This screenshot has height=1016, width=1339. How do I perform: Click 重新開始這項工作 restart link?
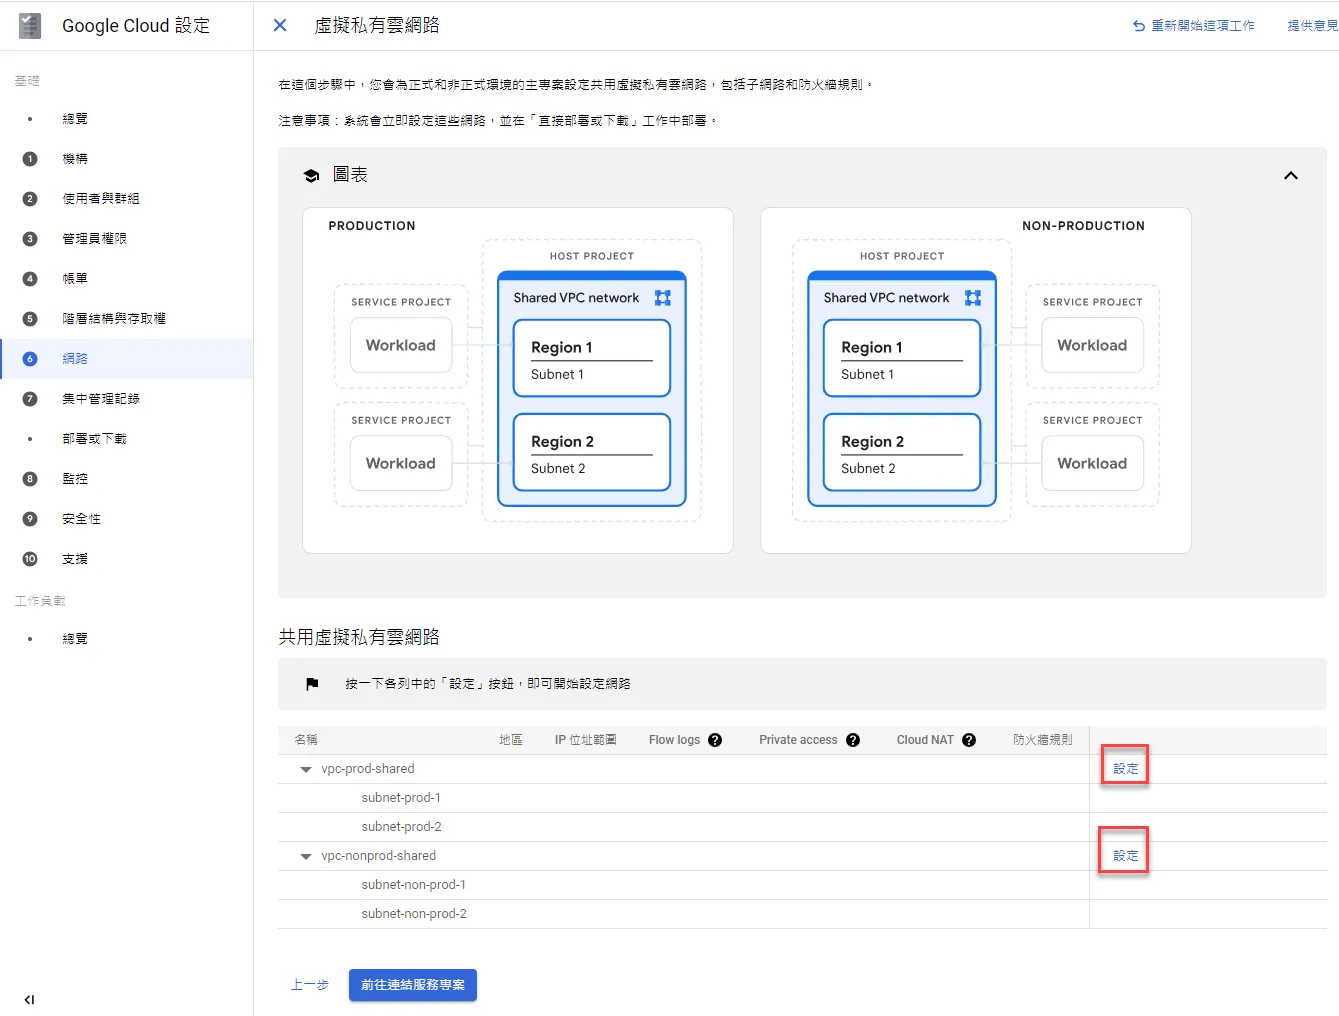pos(1193,26)
